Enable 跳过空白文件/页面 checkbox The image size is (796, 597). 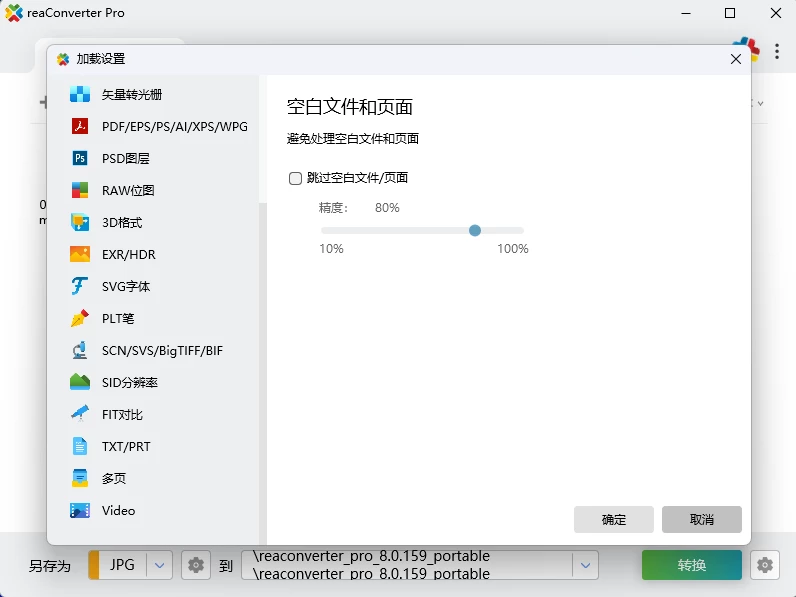point(295,178)
